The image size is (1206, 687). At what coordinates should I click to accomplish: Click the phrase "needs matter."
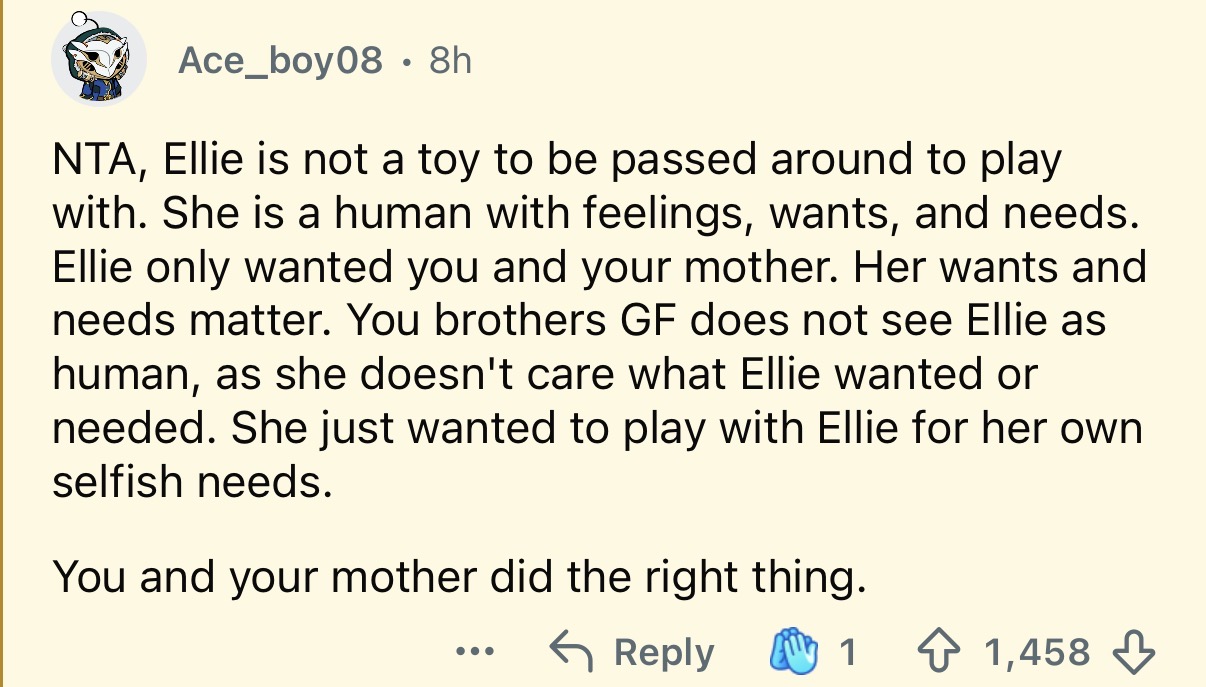pos(177,321)
